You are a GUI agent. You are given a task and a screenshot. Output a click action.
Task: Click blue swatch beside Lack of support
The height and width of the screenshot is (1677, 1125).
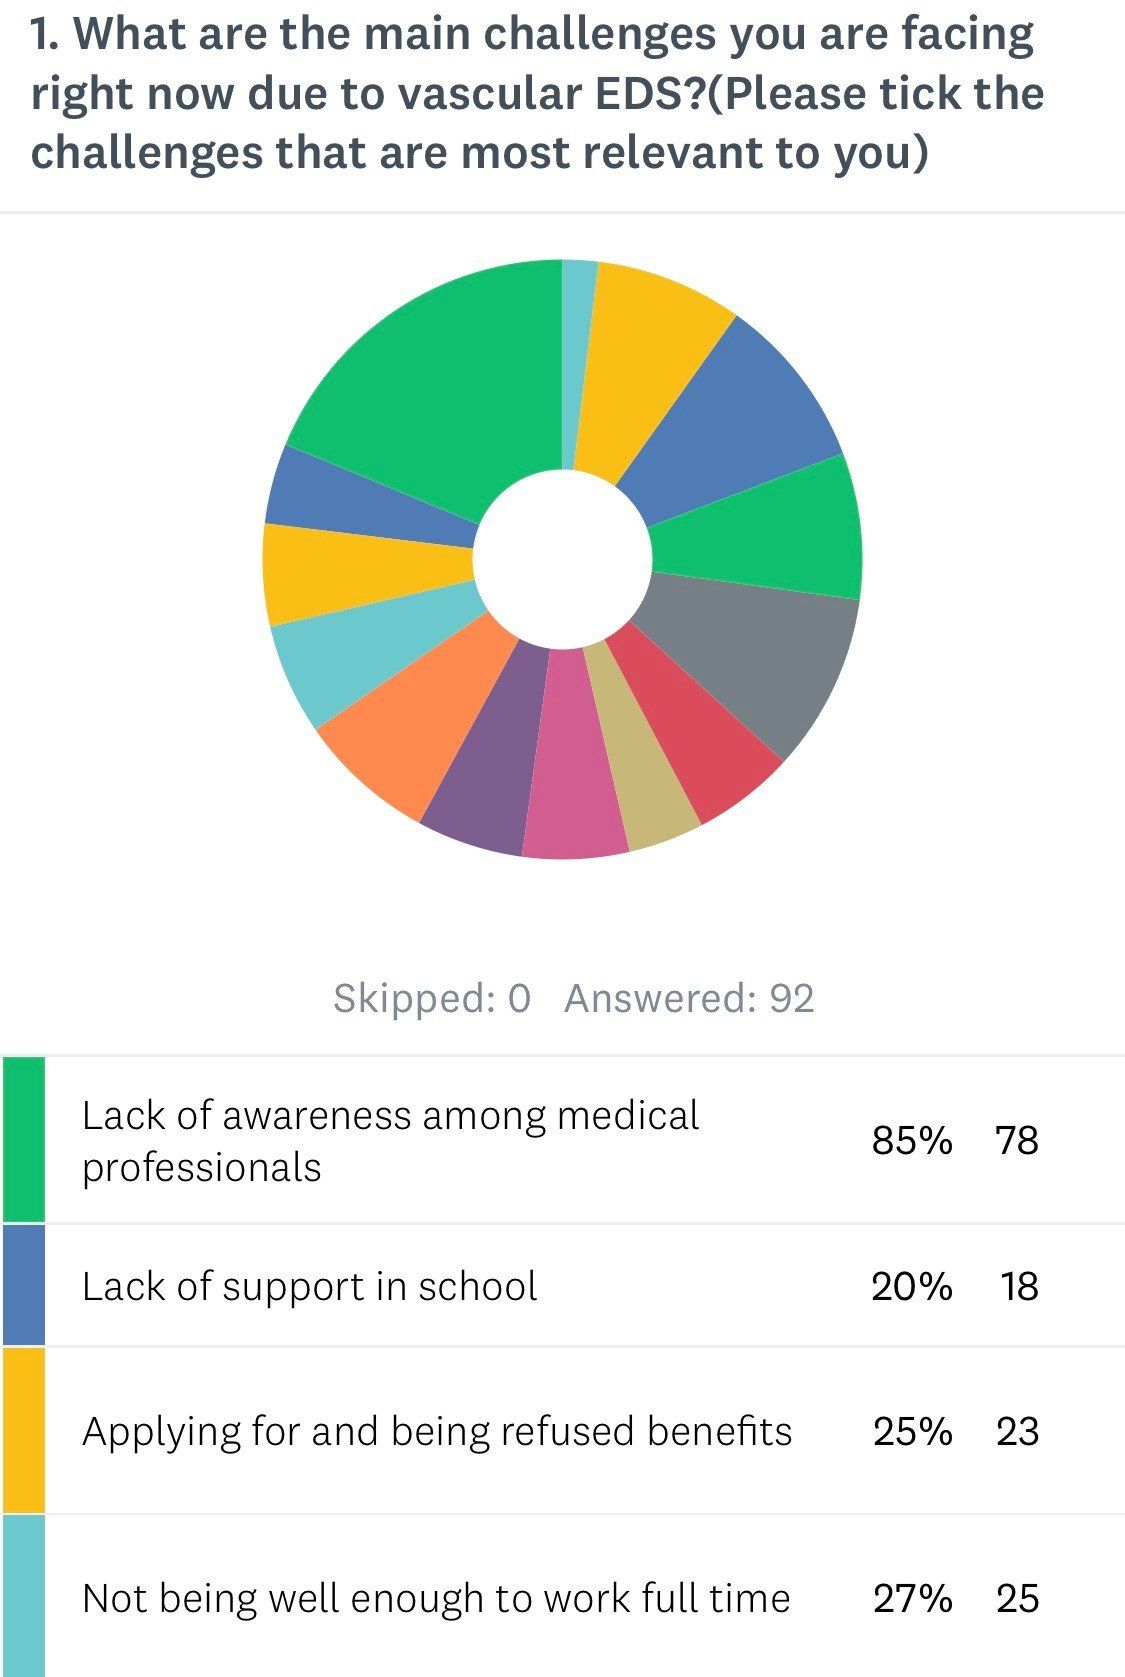tap(23, 1286)
